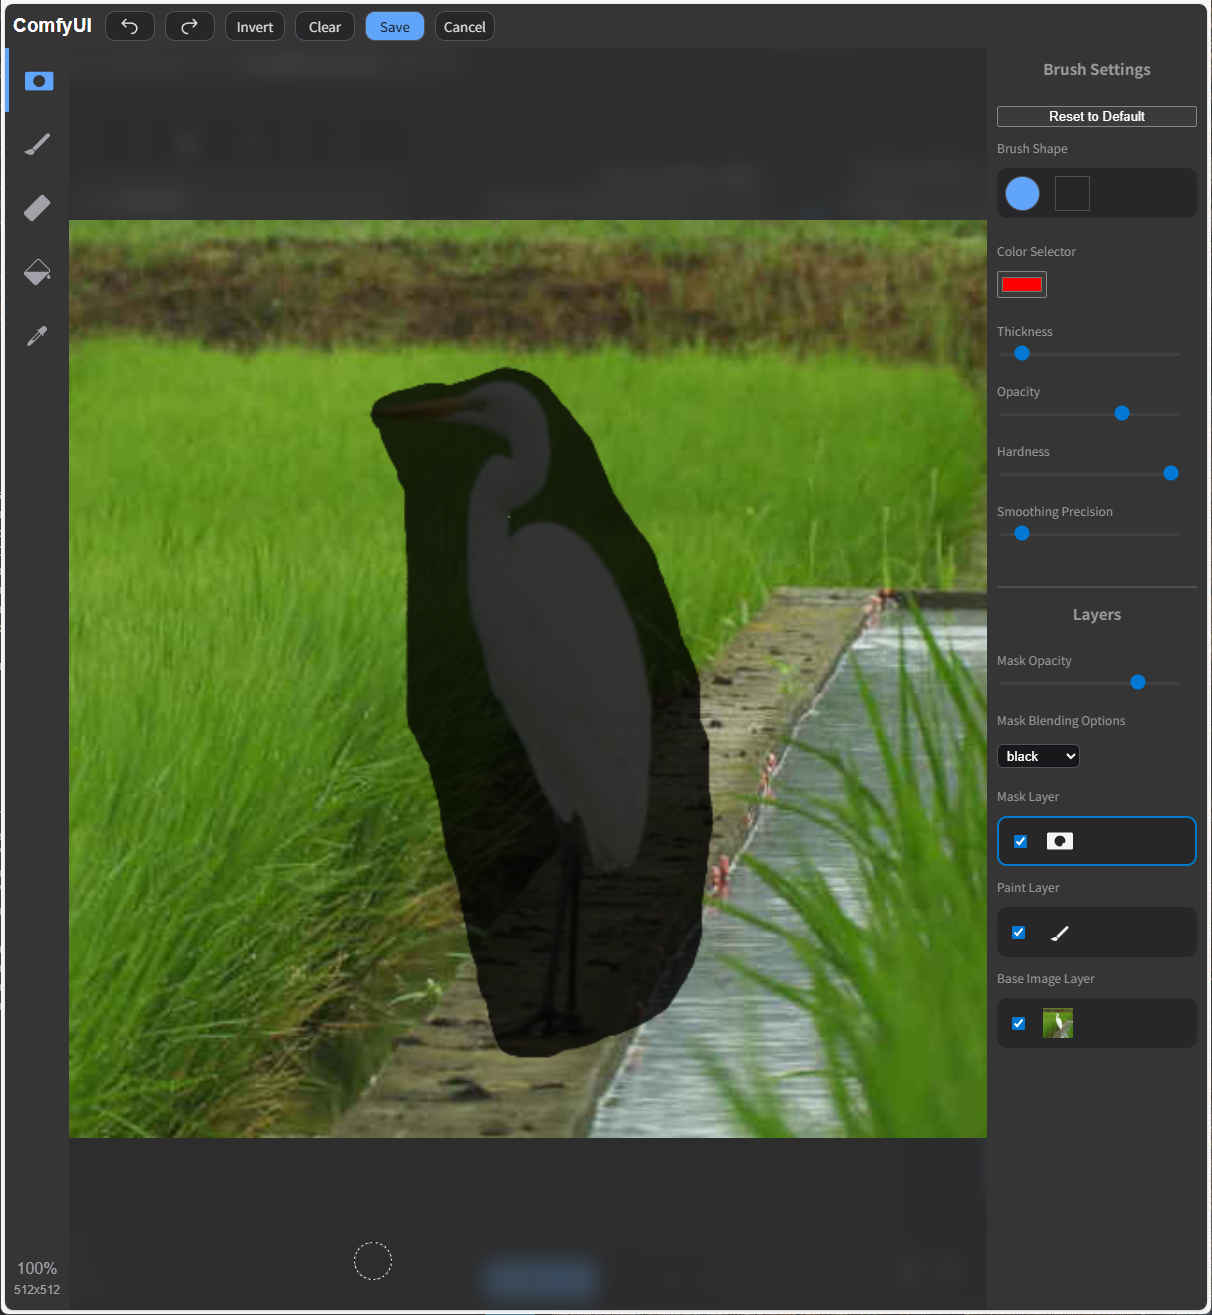The image size is (1212, 1315).
Task: Select the Paint Brush tool
Action: point(38,144)
